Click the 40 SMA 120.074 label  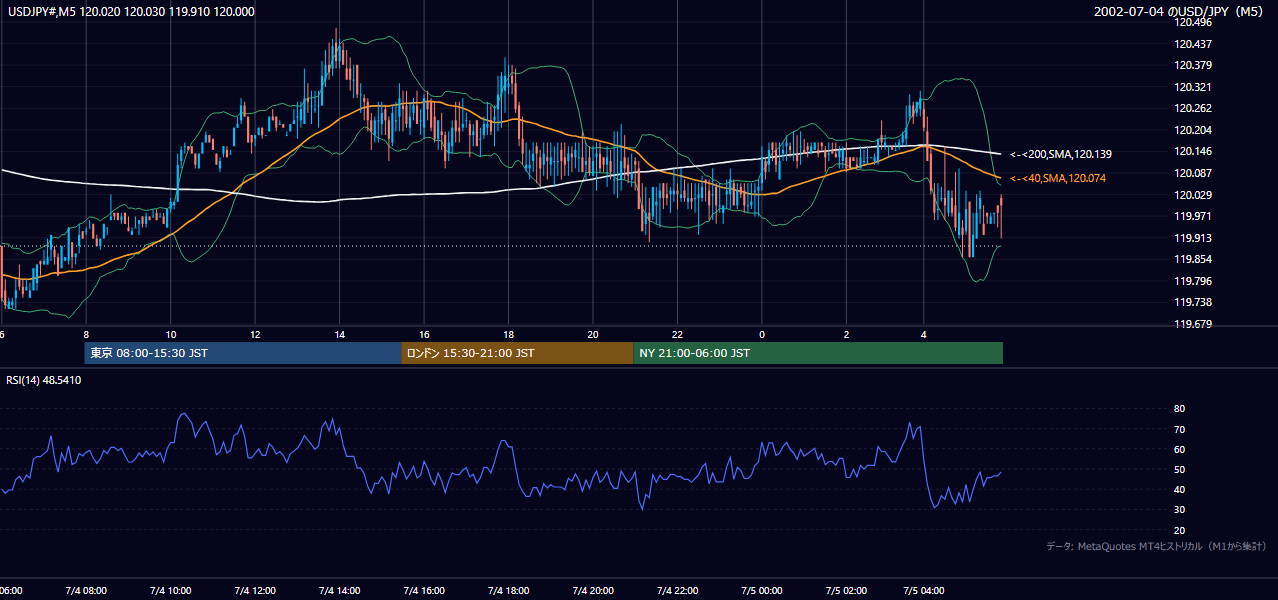[1057, 178]
